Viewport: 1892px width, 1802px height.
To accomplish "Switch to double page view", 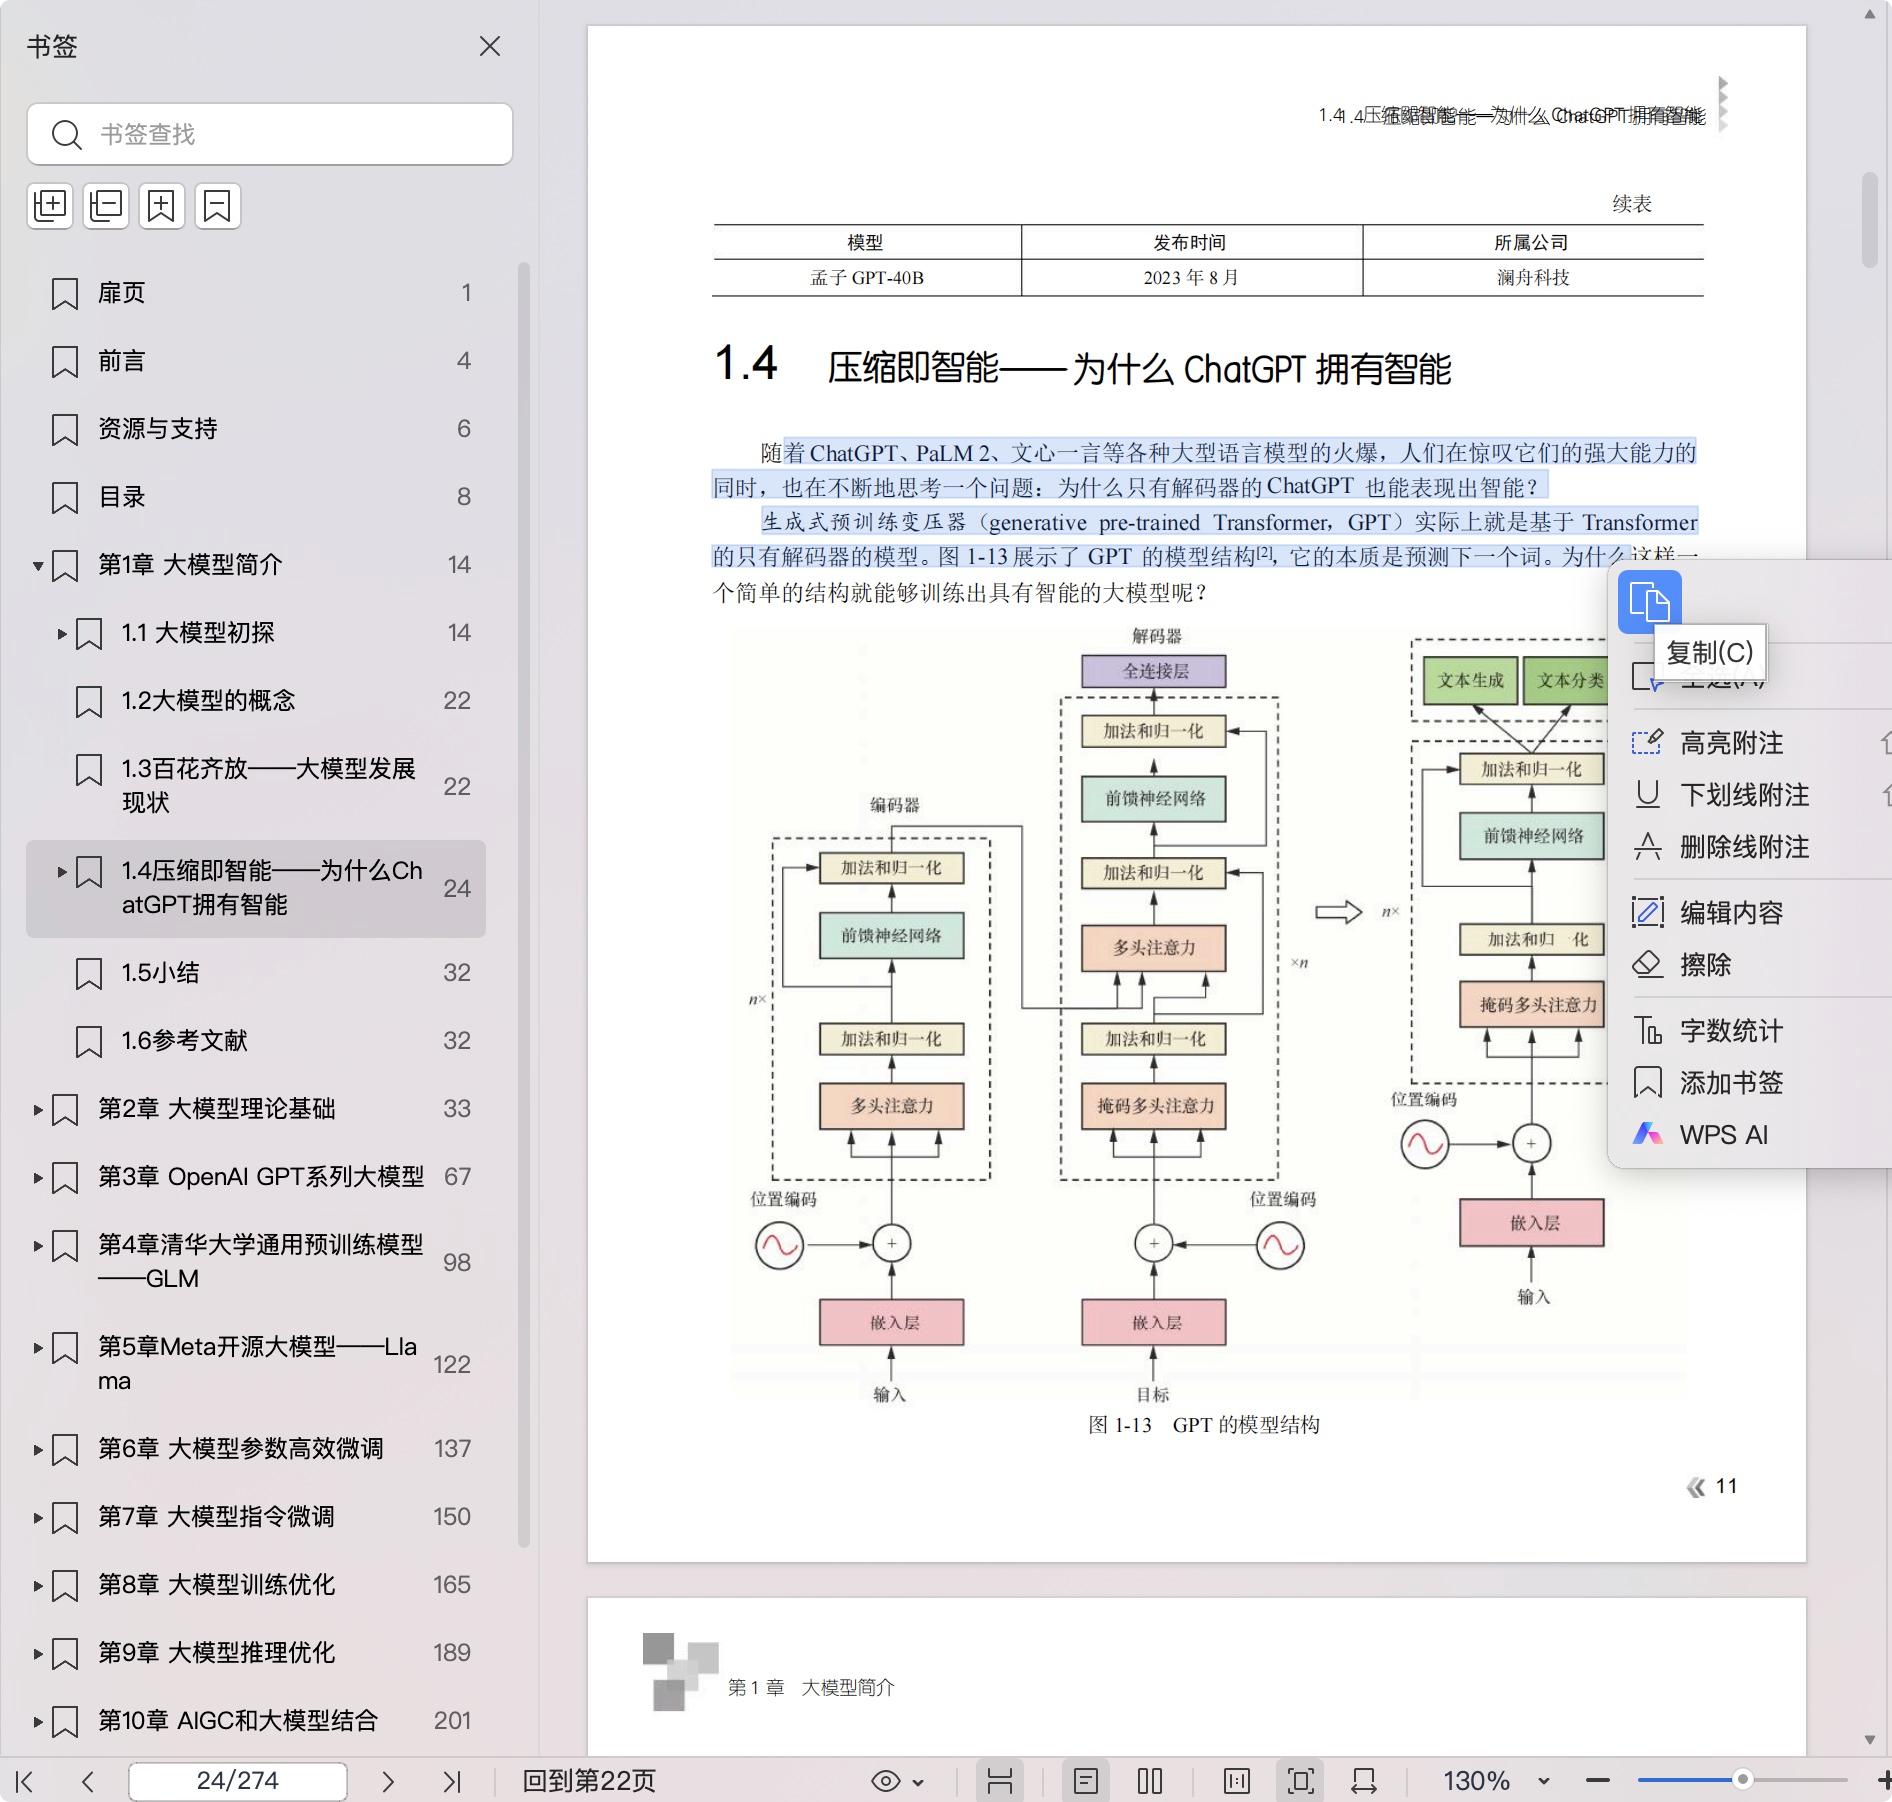I will point(1150,1781).
